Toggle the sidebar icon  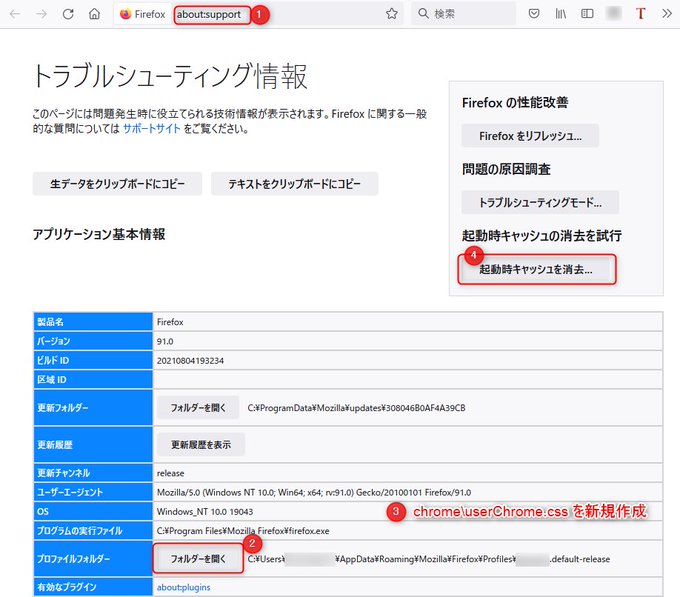click(587, 14)
